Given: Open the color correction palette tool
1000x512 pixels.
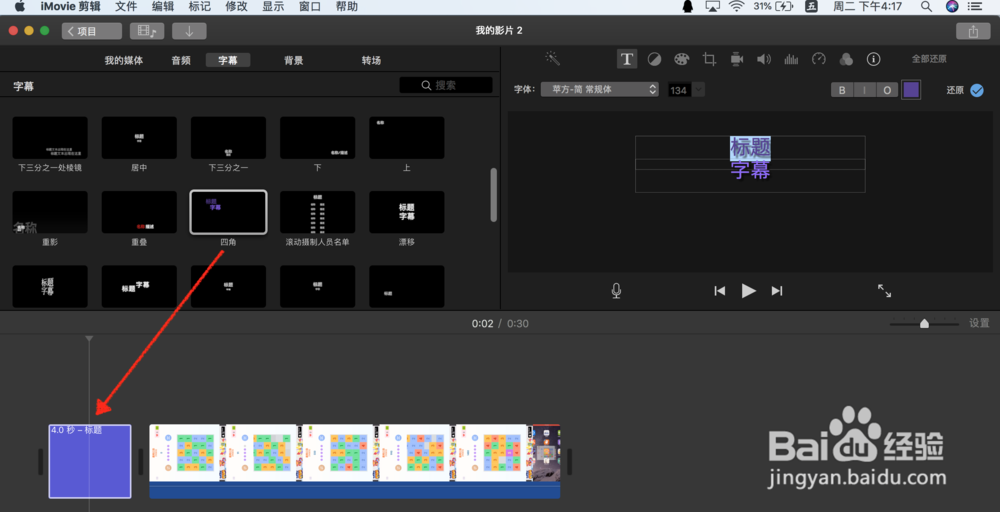Looking at the screenshot, I should click(x=682, y=59).
